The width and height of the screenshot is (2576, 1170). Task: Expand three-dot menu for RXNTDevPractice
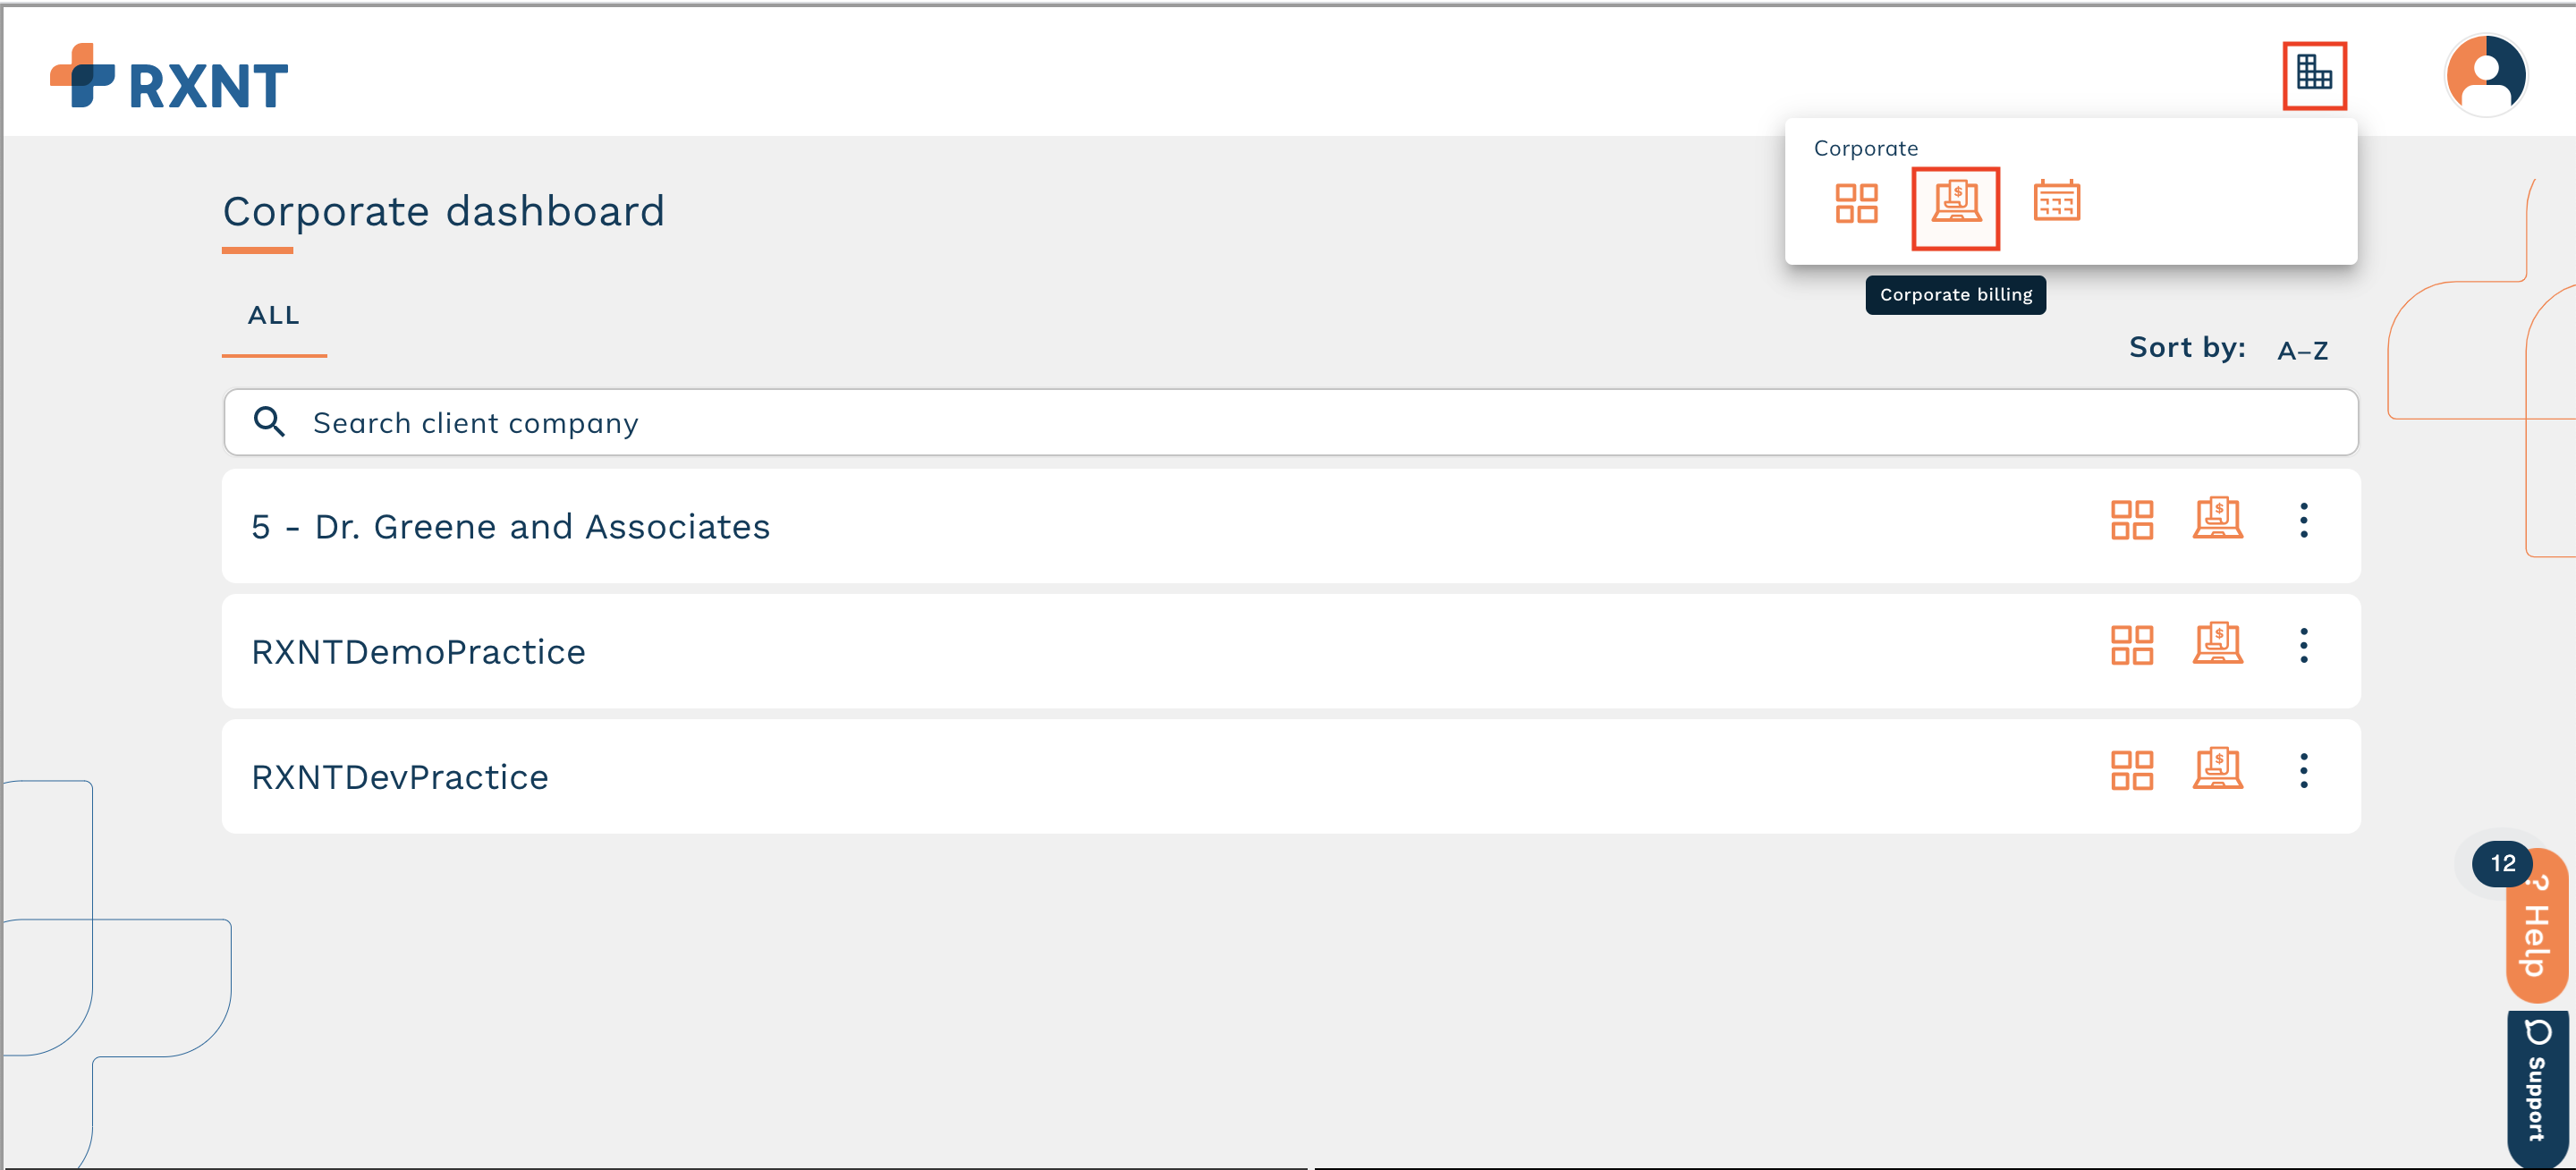(x=2303, y=770)
